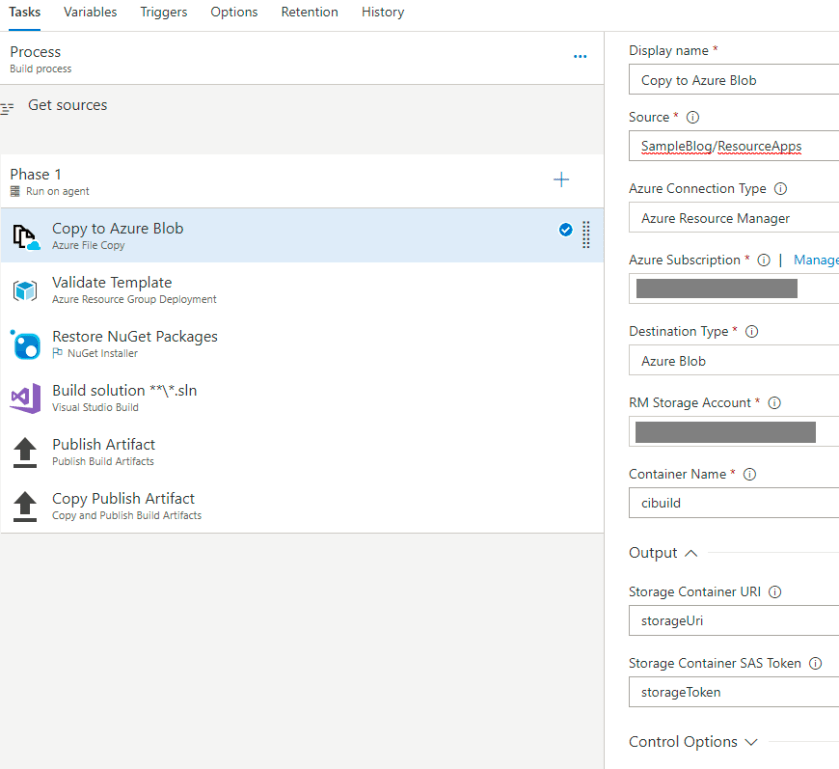Screen dimensions: 839x769
Task: Switch to the Triggers tab
Action: point(164,12)
